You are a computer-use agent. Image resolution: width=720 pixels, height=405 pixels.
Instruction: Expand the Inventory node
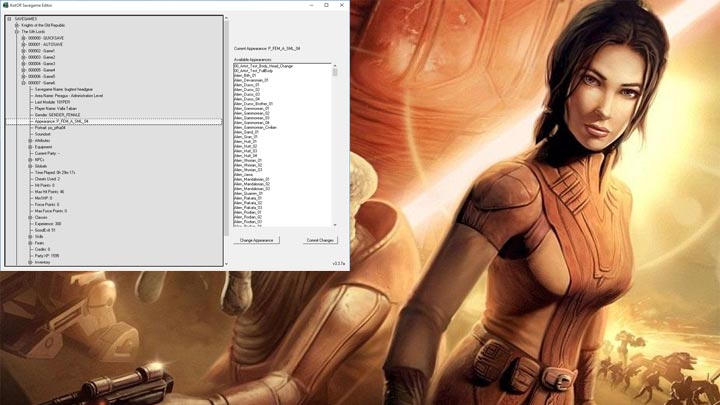tap(30, 262)
